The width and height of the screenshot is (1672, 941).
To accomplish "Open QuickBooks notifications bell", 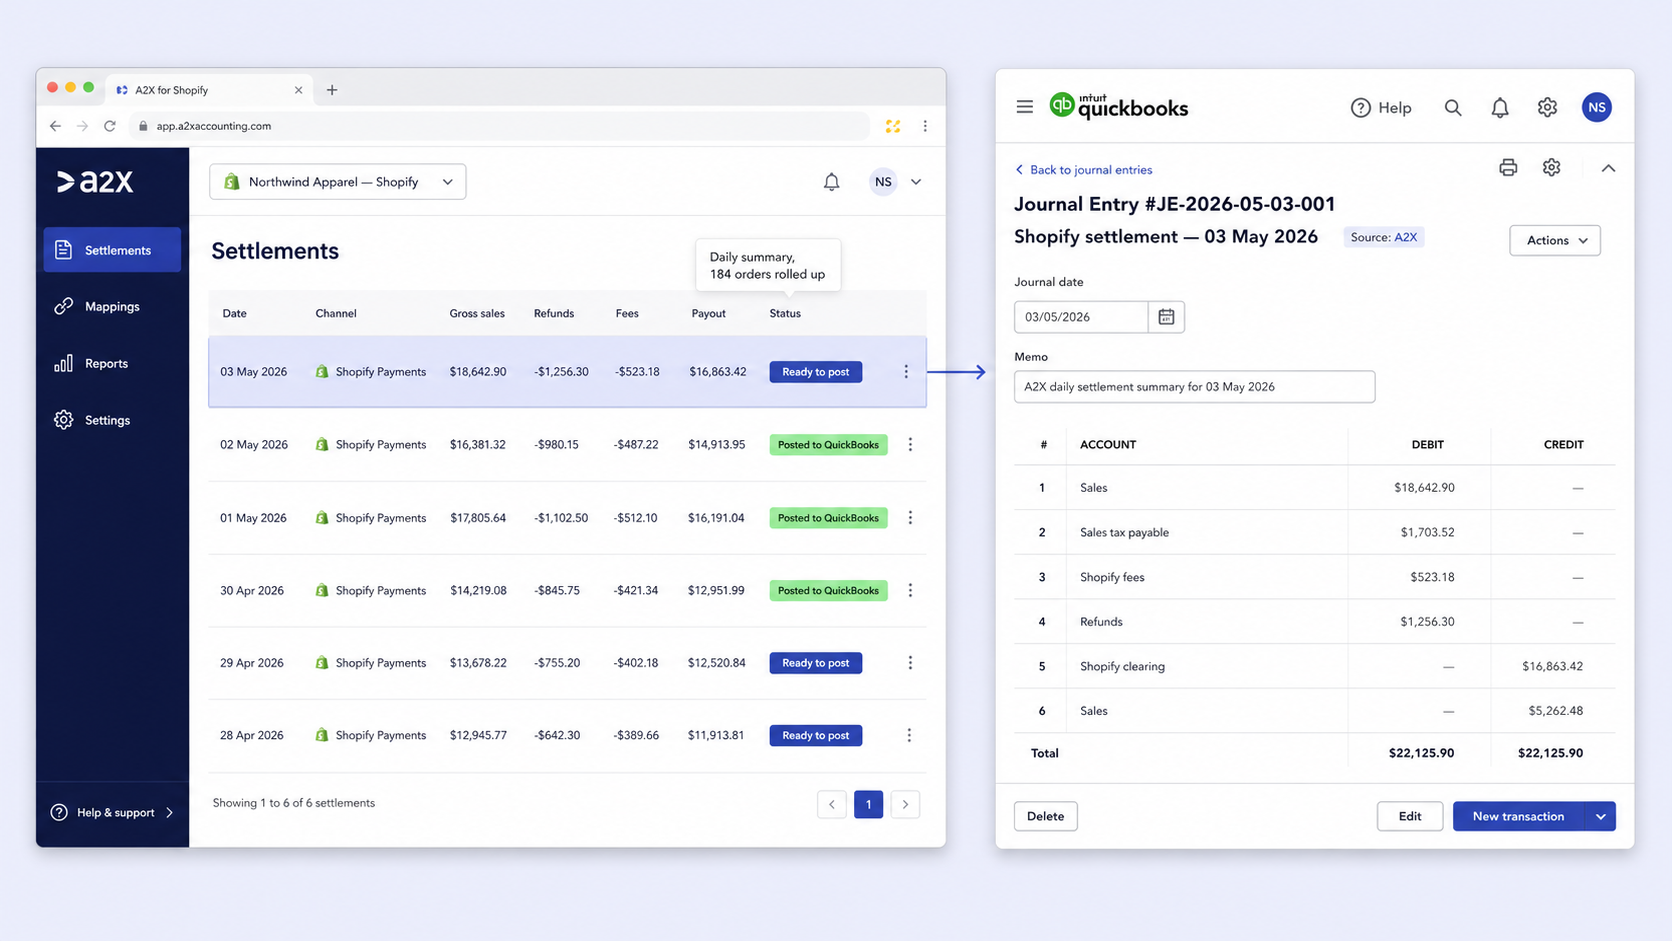I will click(1499, 108).
